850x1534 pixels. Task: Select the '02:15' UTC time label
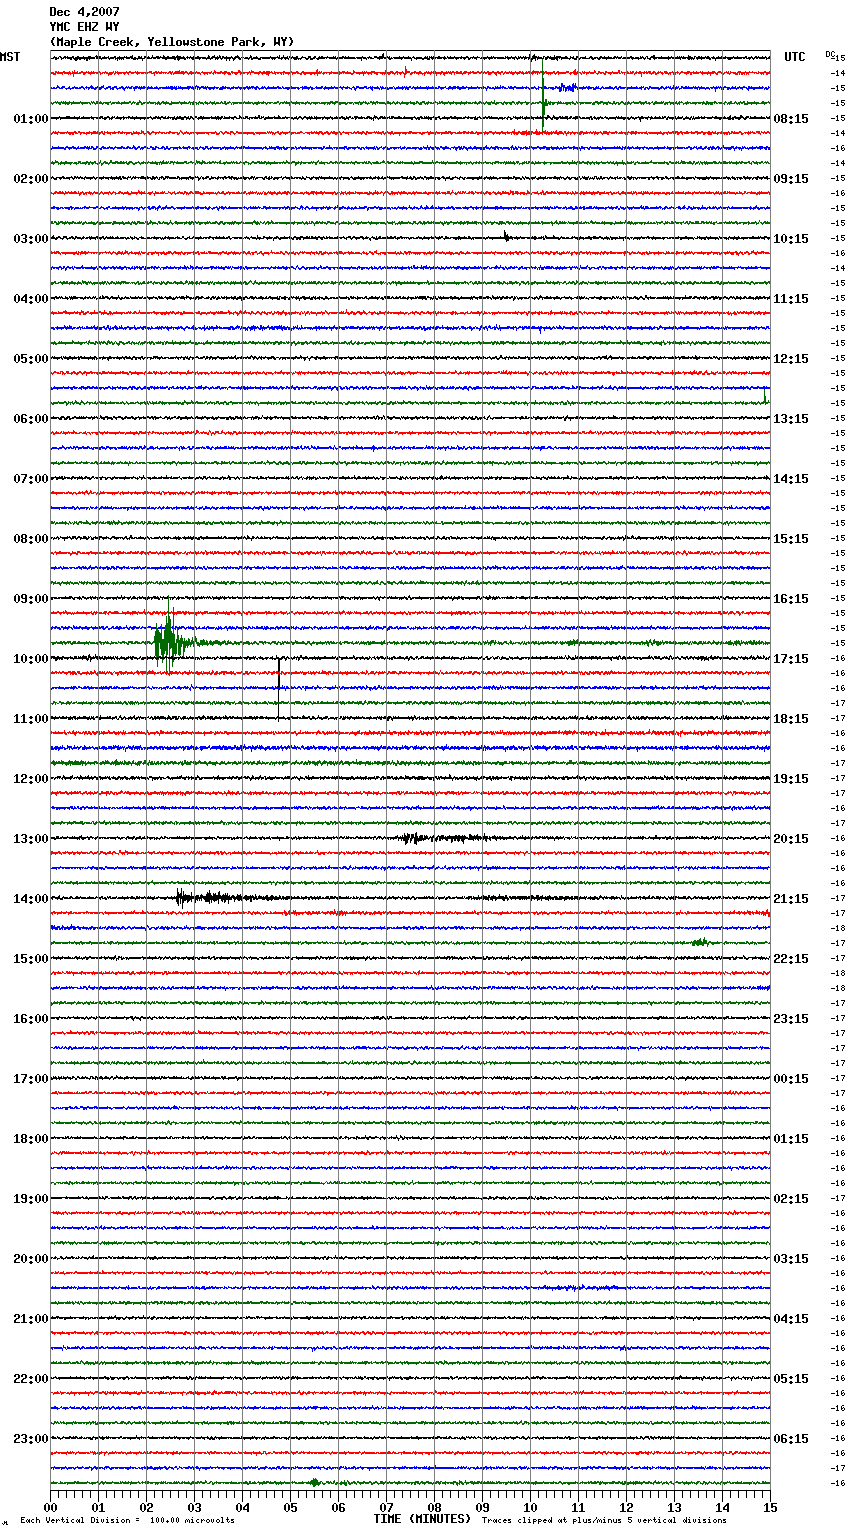(791, 1199)
